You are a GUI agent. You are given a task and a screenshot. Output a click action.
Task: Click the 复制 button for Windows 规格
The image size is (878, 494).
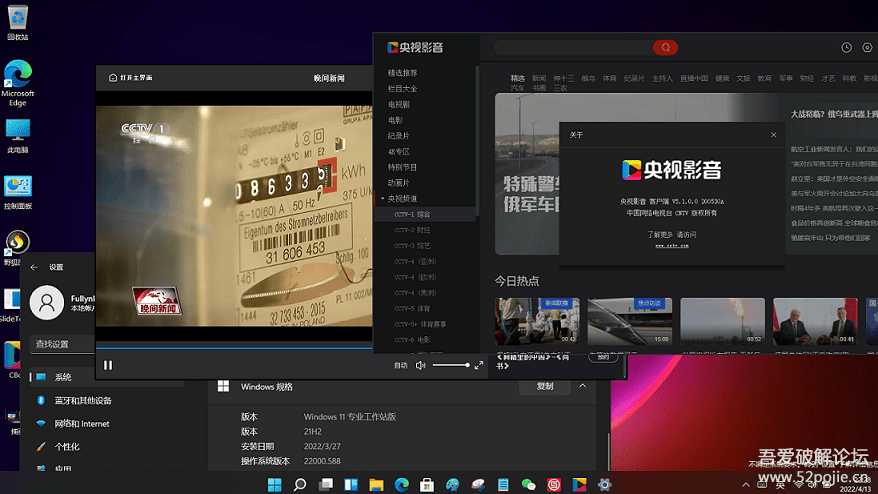pos(545,386)
